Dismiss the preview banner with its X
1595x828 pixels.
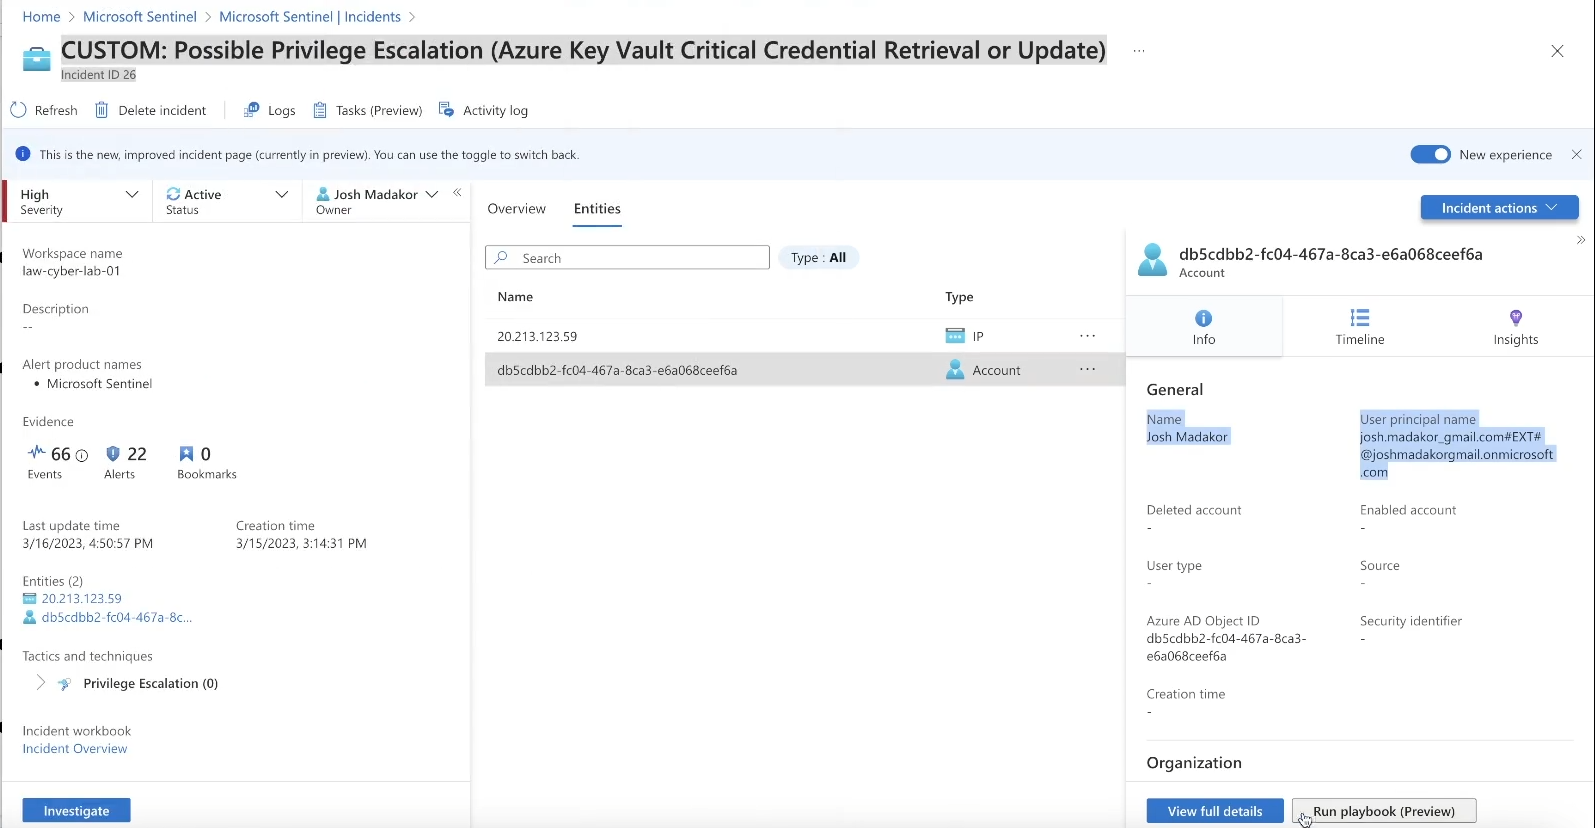click(x=1576, y=154)
